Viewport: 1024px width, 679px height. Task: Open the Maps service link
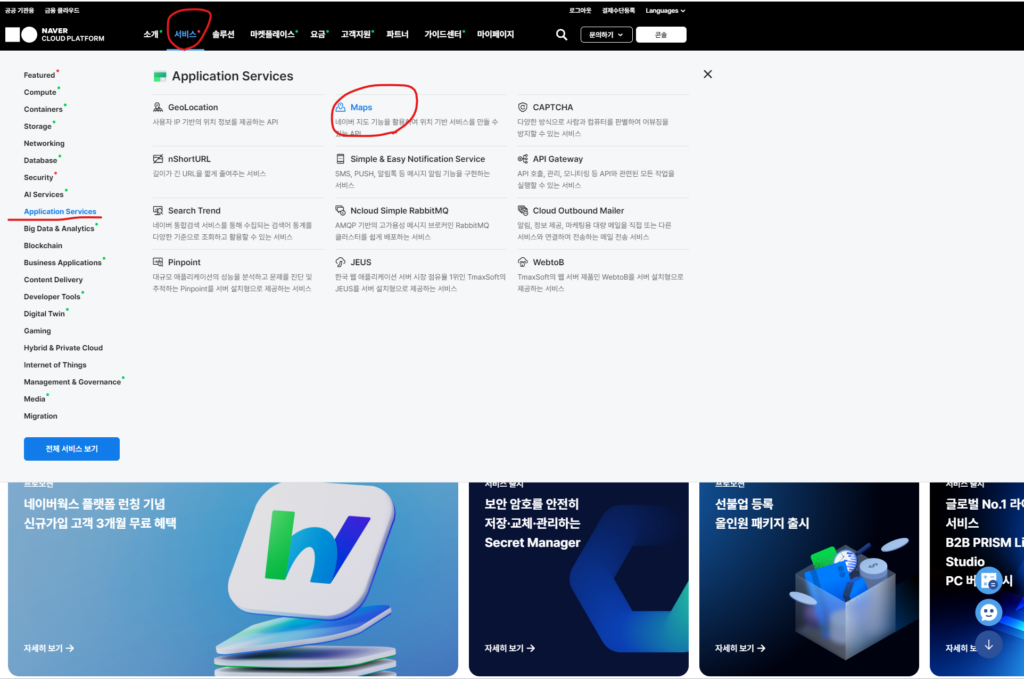click(x=361, y=107)
